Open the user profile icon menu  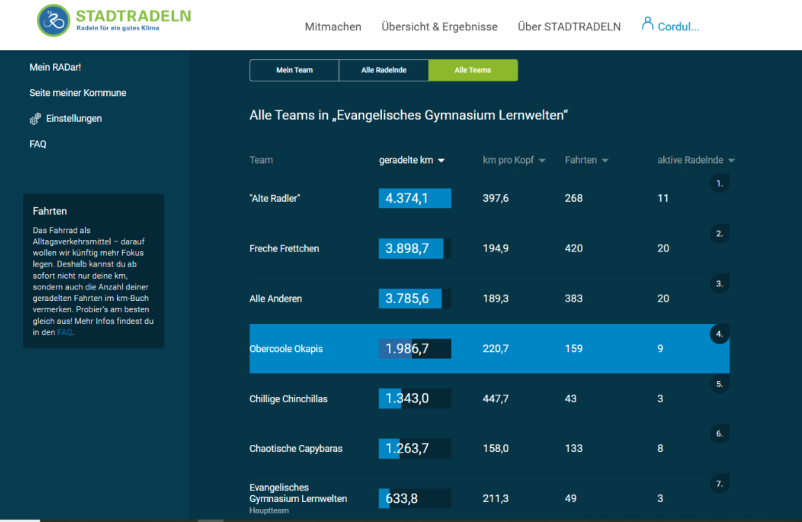pos(647,24)
